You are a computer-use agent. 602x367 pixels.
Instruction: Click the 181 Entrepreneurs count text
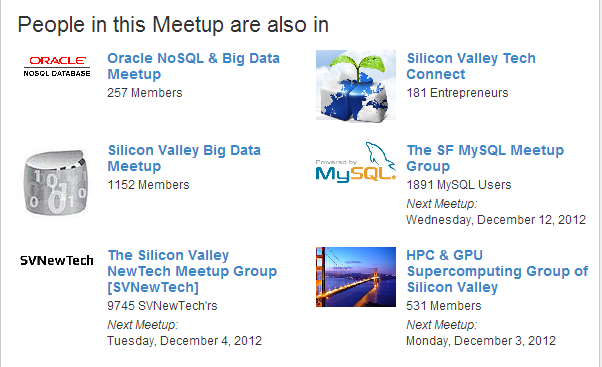click(x=457, y=93)
